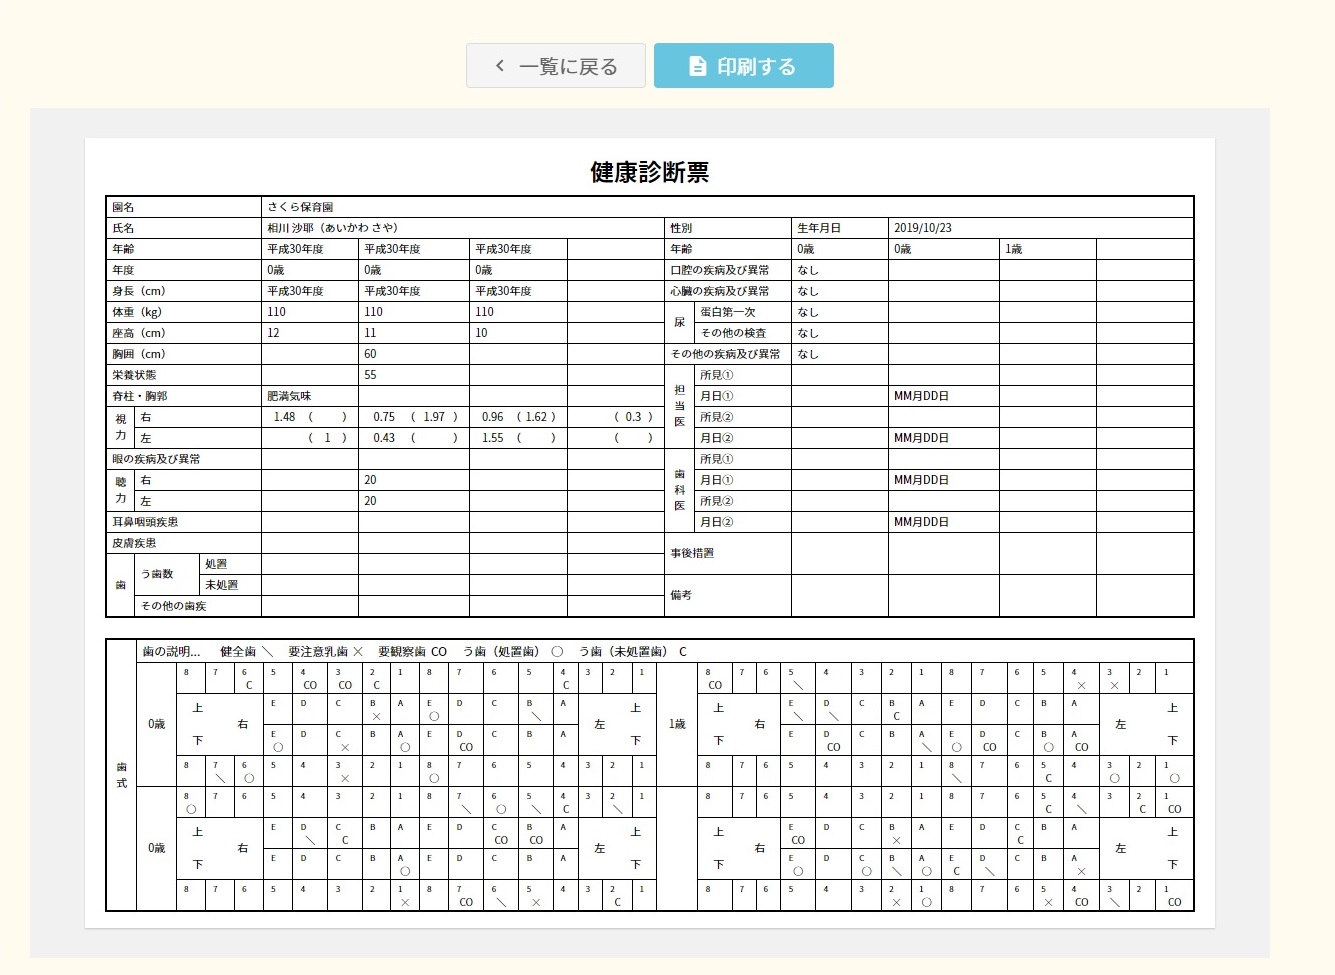This screenshot has width=1335, height=975.
Task: Click the 未処置 cavity count label
Action: [221, 585]
